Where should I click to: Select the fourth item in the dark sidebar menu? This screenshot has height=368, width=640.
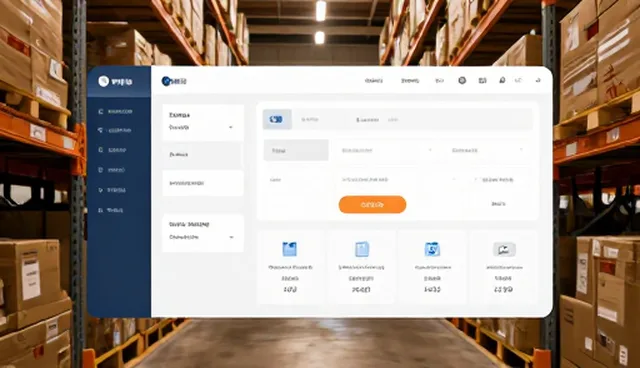coord(111,170)
